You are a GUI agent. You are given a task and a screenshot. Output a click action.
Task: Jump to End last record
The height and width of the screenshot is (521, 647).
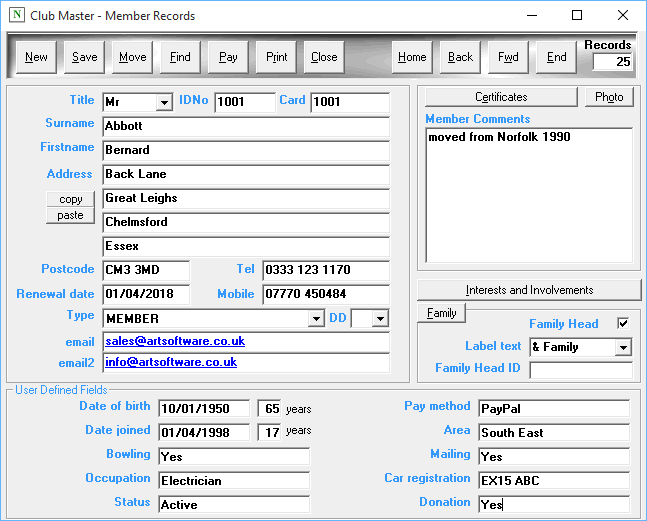click(x=556, y=57)
